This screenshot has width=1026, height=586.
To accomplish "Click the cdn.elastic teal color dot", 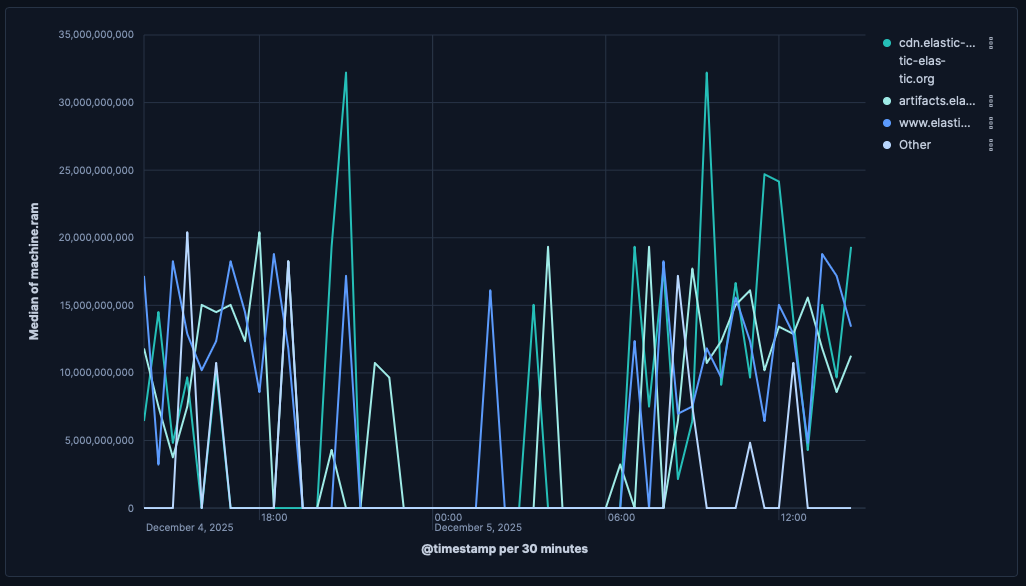I will (887, 43).
